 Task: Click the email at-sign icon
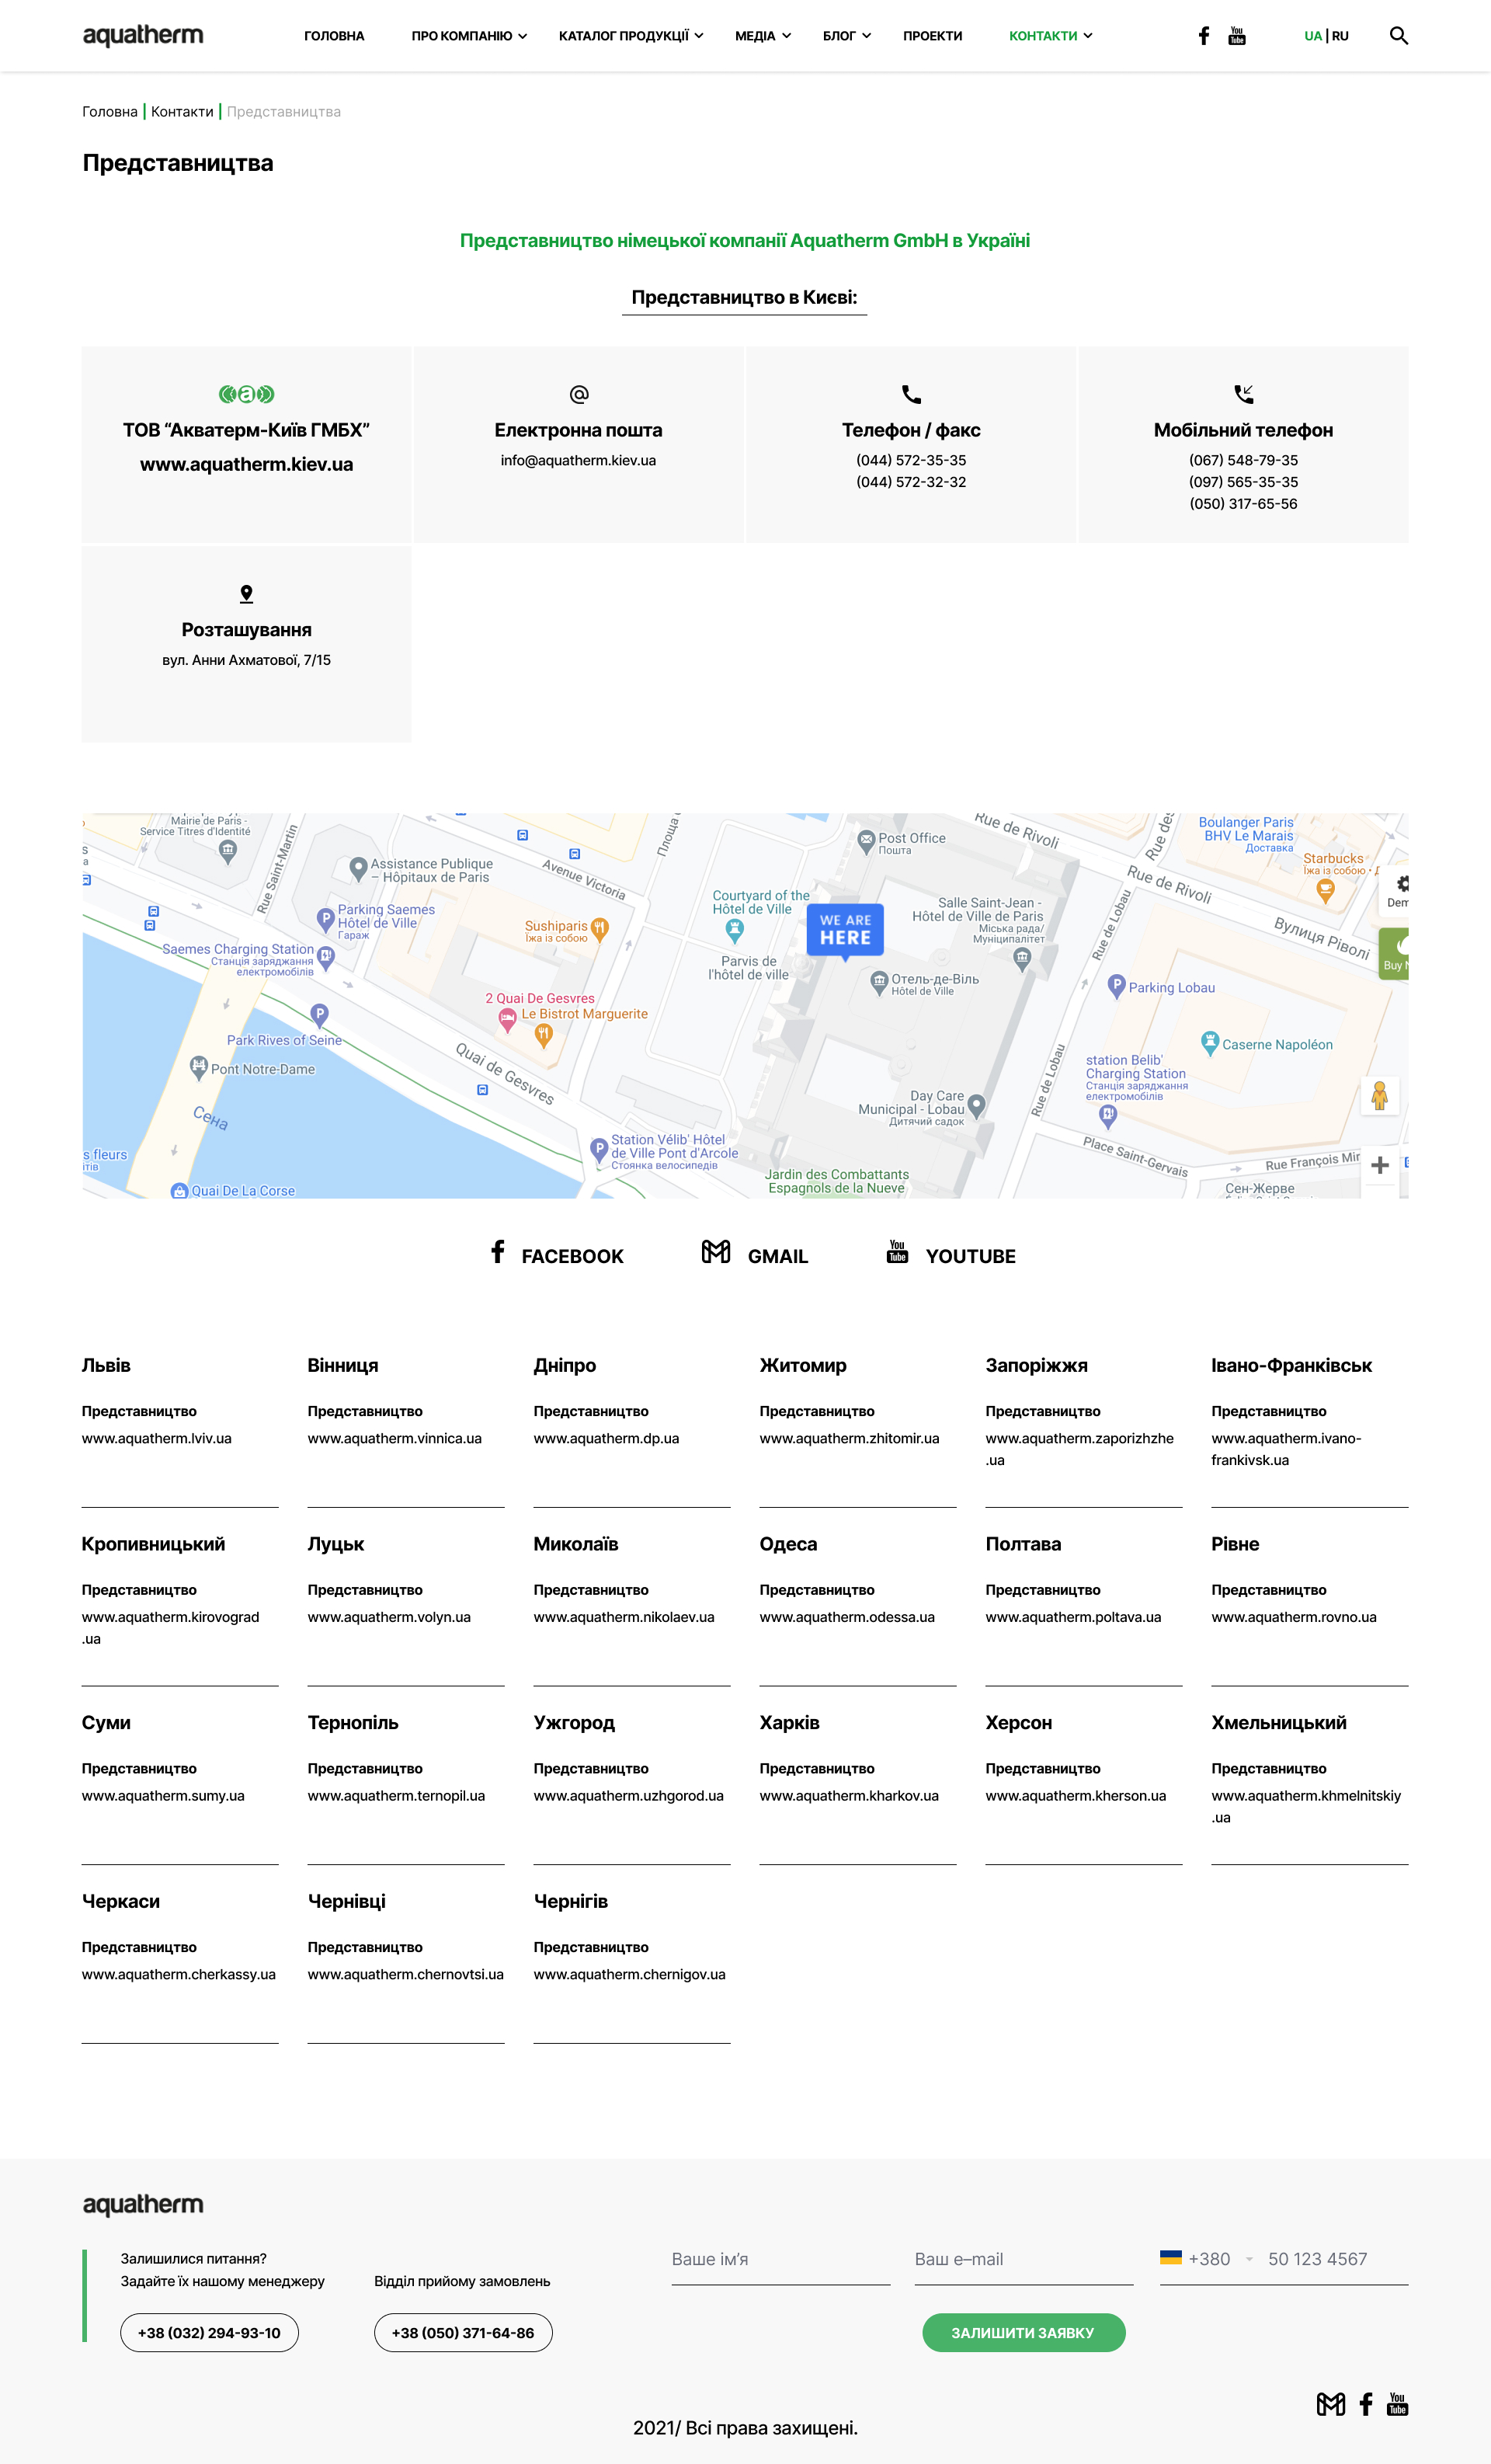[579, 394]
